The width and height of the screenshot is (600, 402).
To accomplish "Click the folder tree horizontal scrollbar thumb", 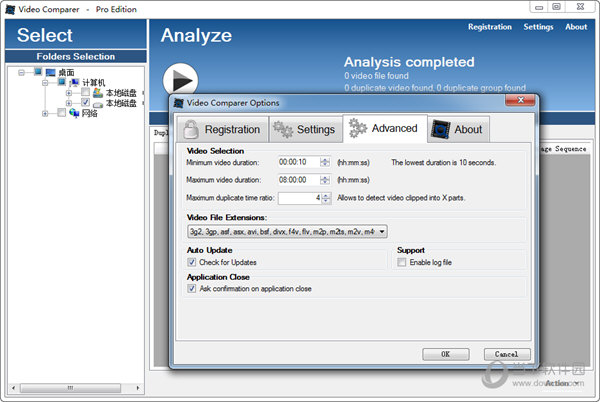I will tap(70, 388).
